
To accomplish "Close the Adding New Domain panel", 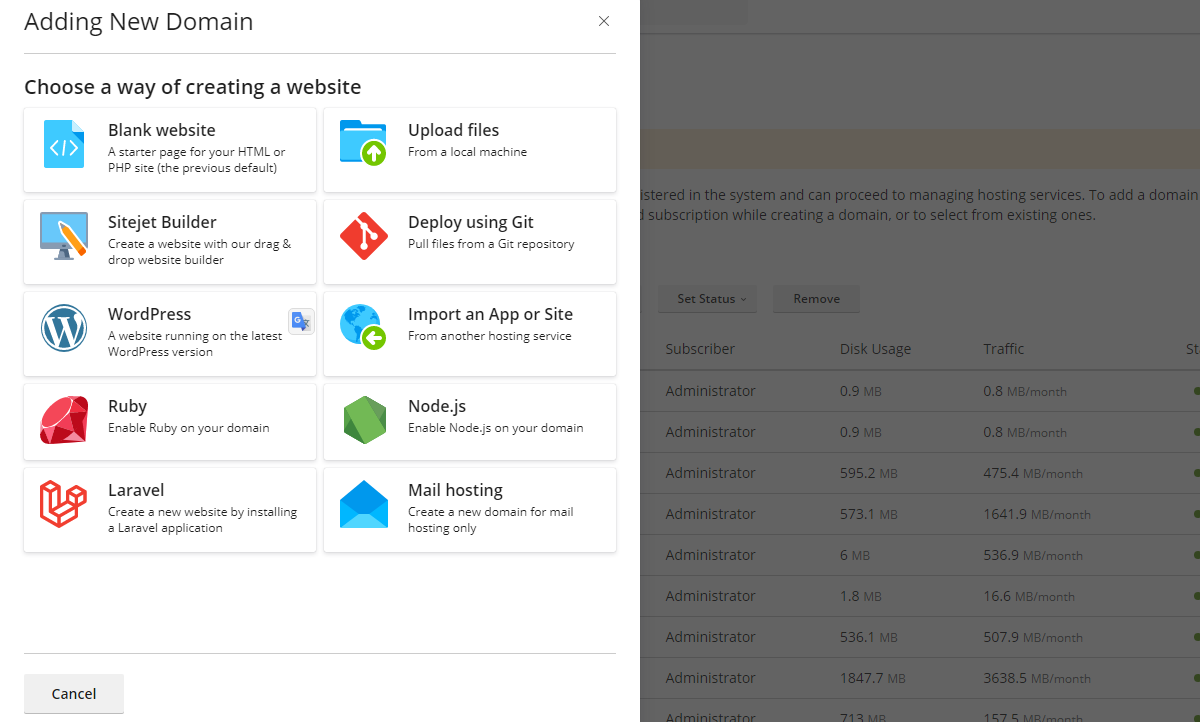I will pos(604,21).
